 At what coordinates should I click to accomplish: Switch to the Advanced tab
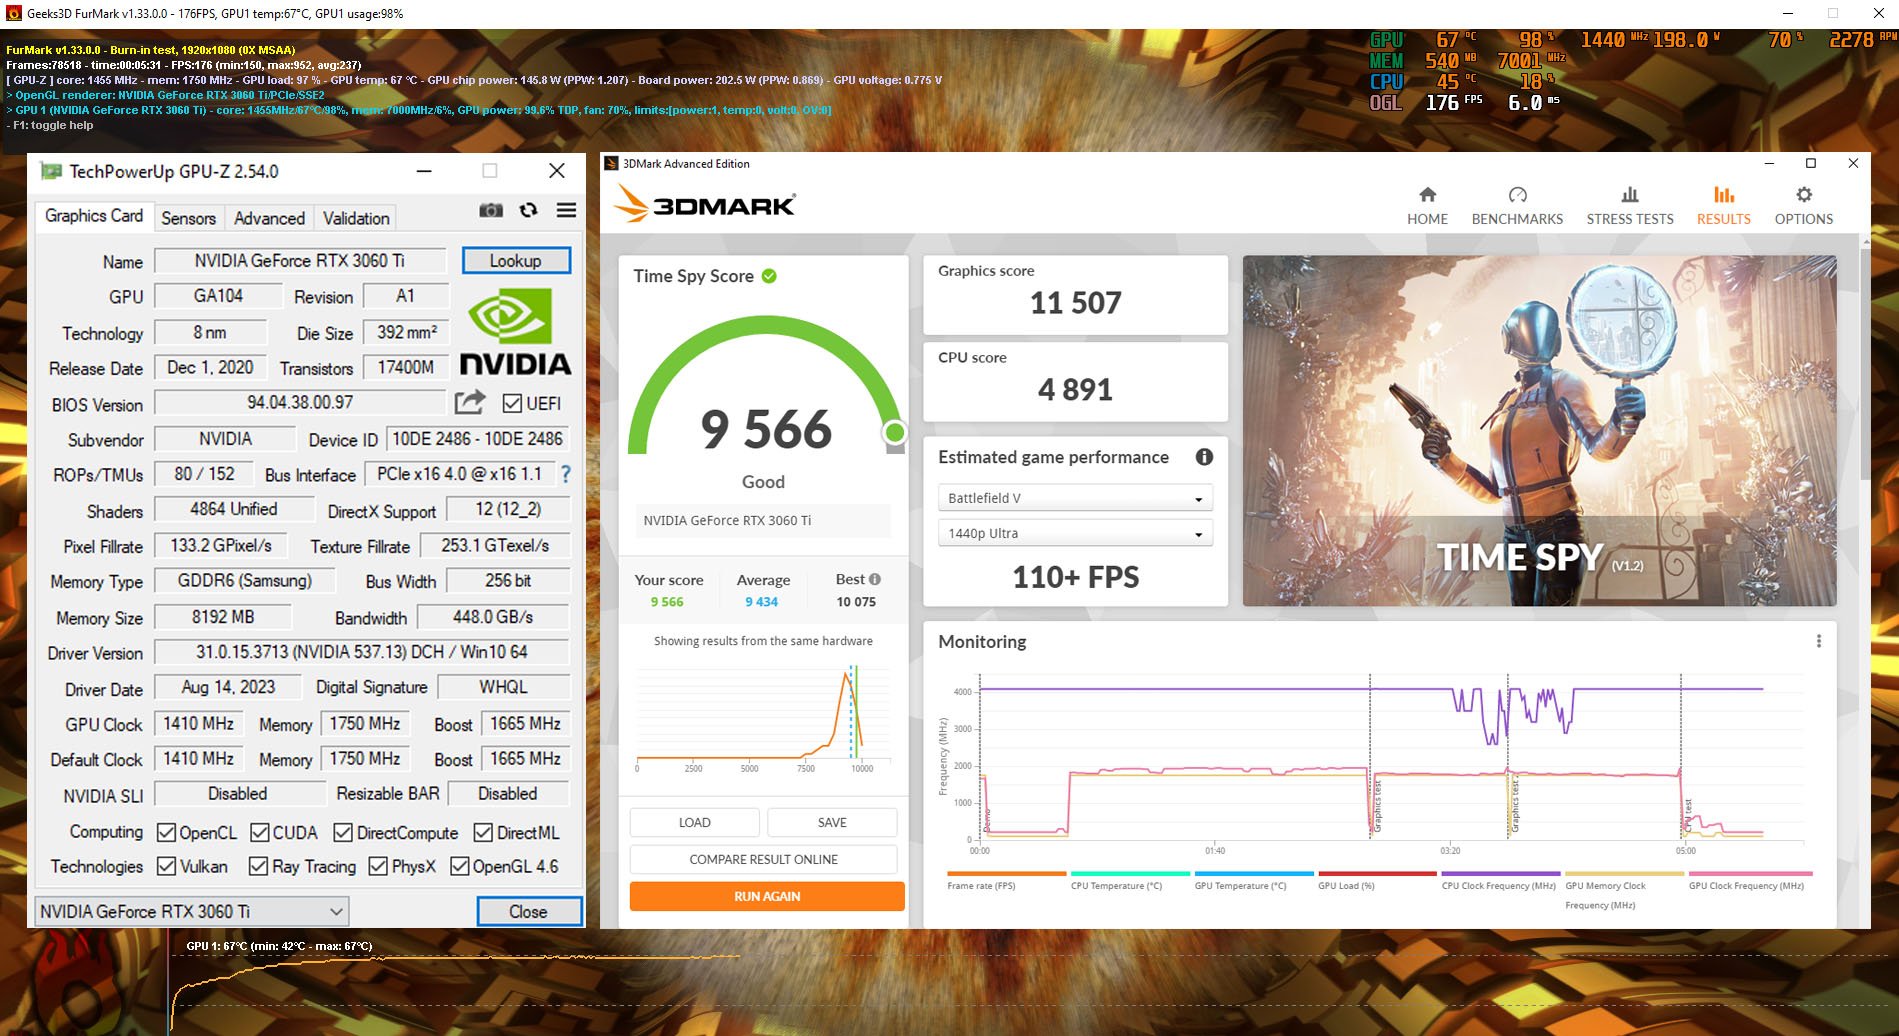click(x=269, y=218)
